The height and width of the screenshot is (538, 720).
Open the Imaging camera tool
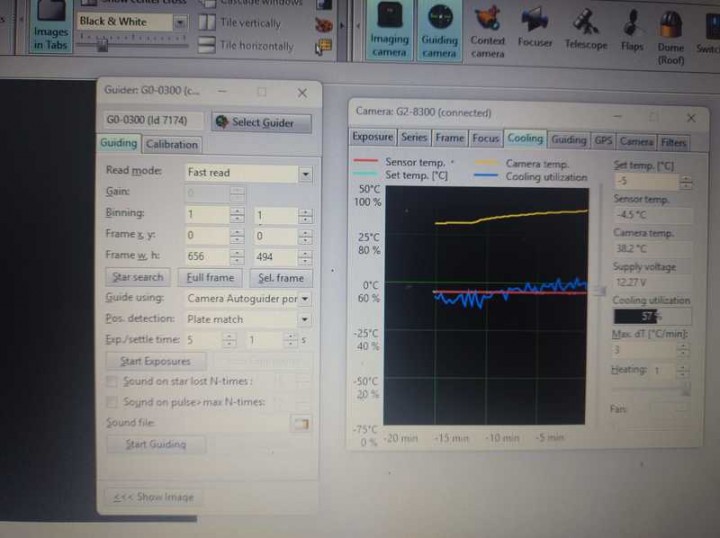389,30
